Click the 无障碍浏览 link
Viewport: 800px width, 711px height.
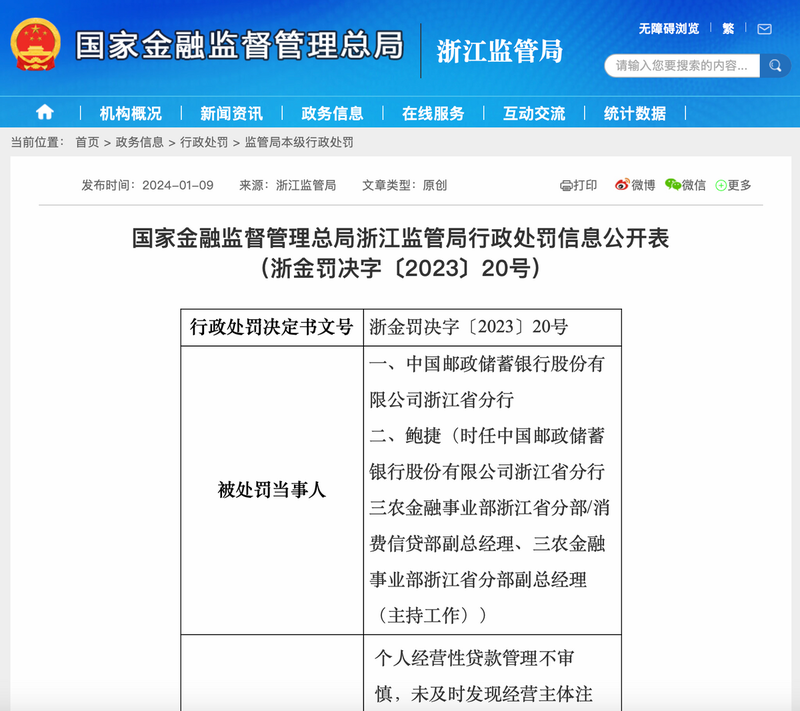[669, 29]
